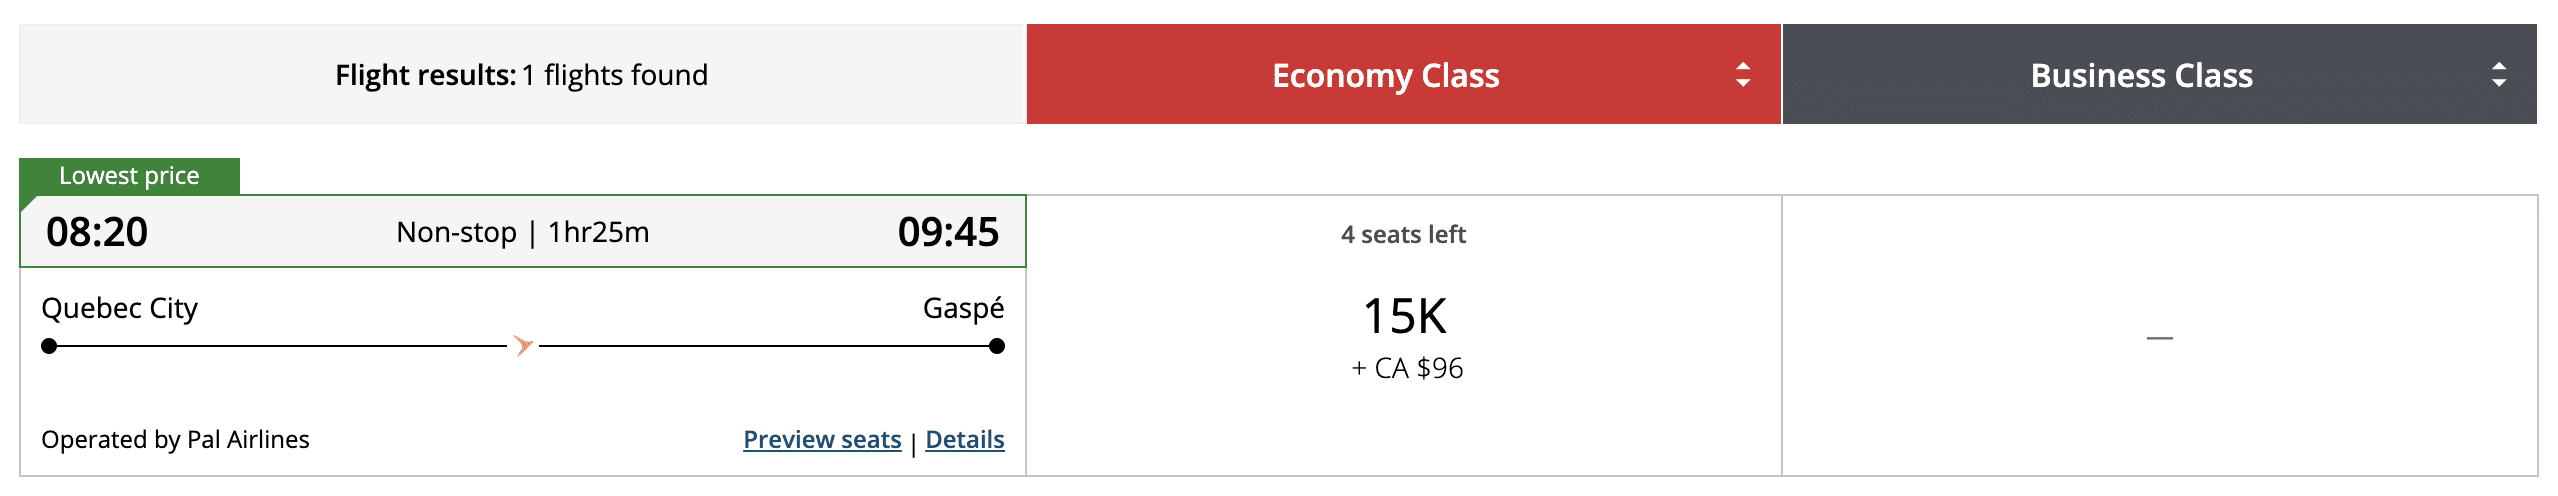Select the Economy Class column header
This screenshot has width=2558, height=496.
1385,75
